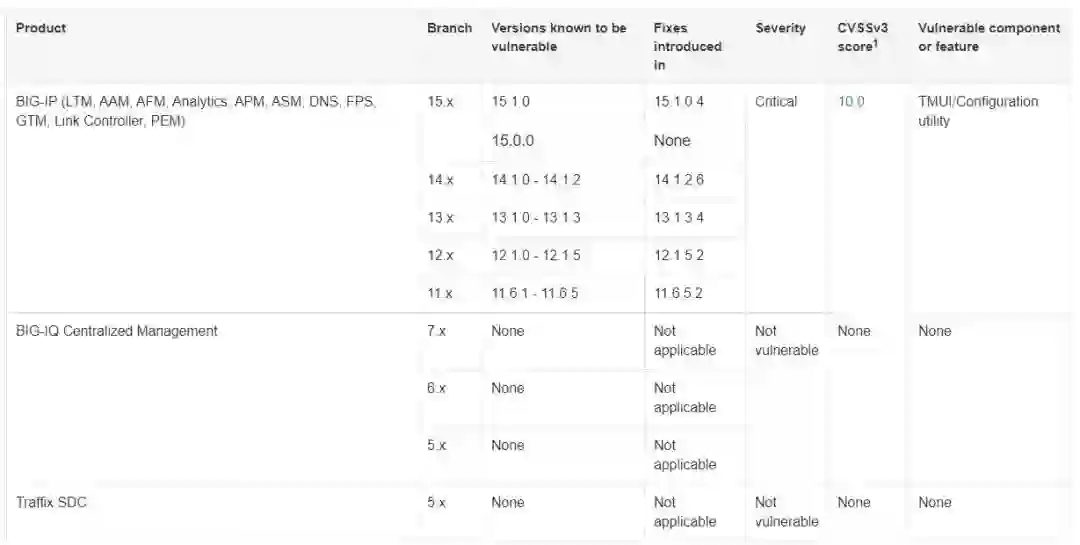
Task: Select the 7.x branch cell
Action: pos(436,331)
